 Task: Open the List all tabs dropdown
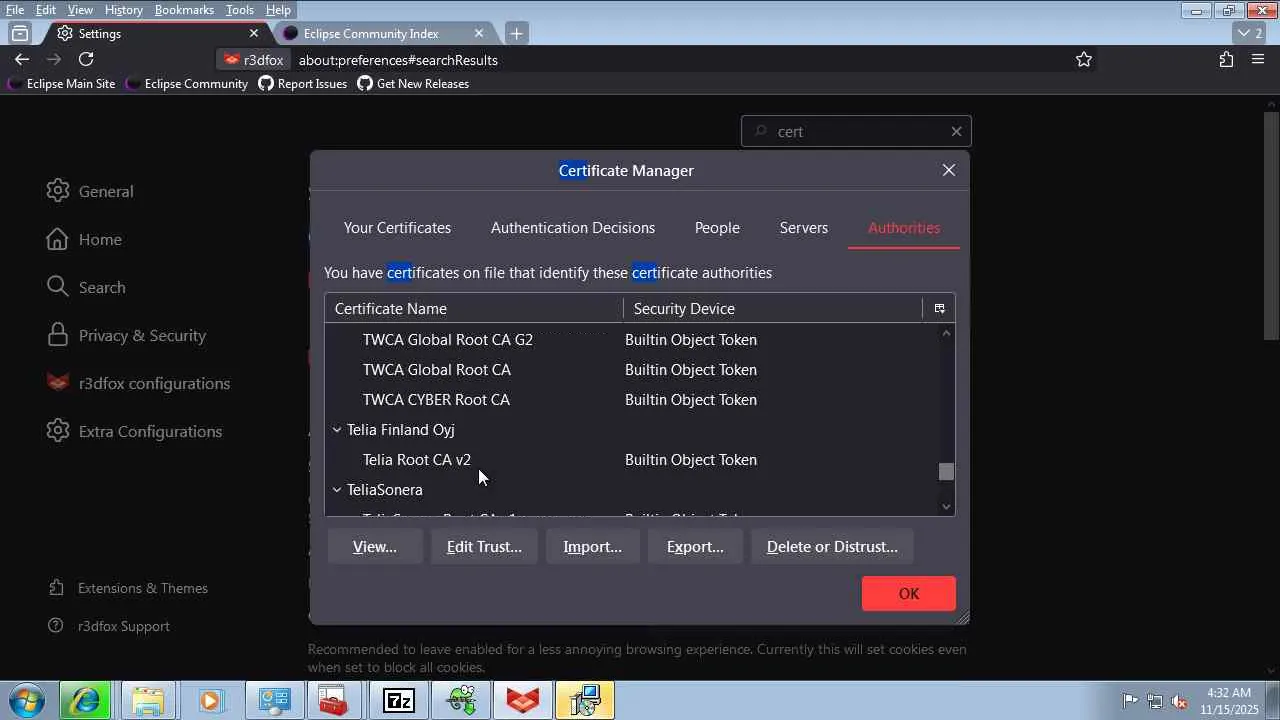(x=1250, y=33)
